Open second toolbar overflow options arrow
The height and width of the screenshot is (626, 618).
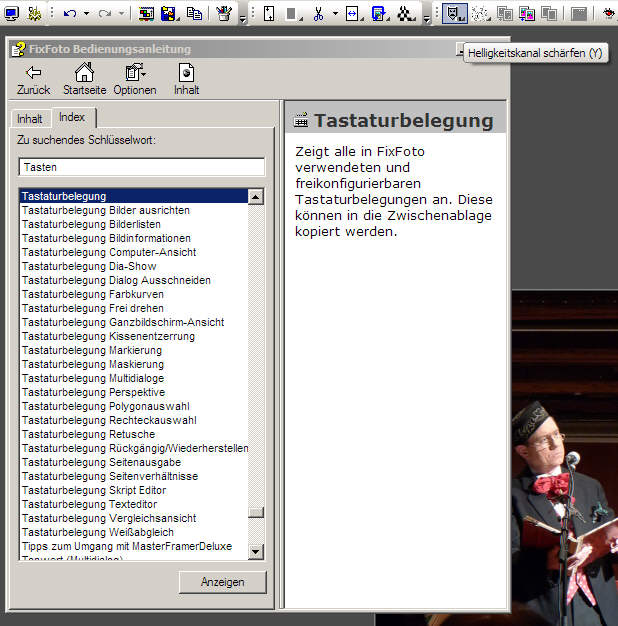coord(427,19)
